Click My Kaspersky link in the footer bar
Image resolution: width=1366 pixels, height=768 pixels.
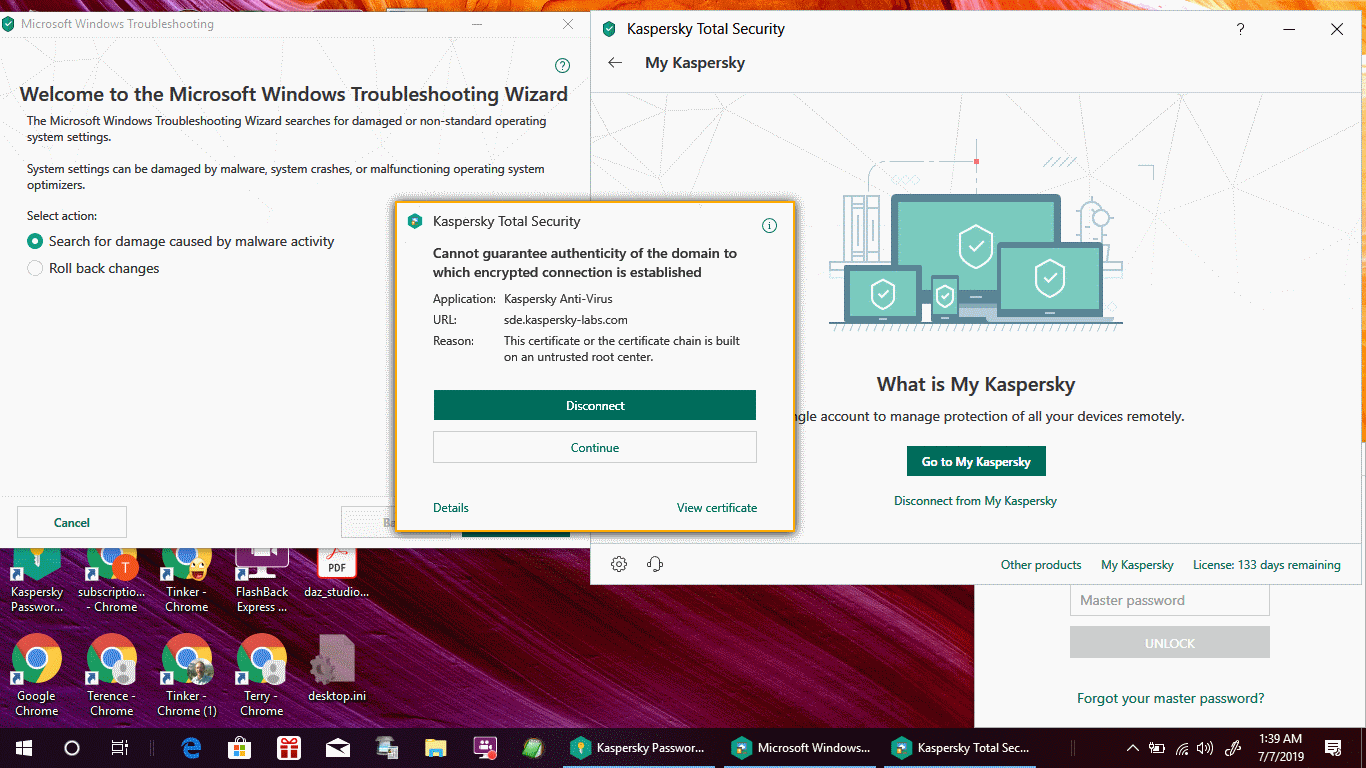(1137, 565)
